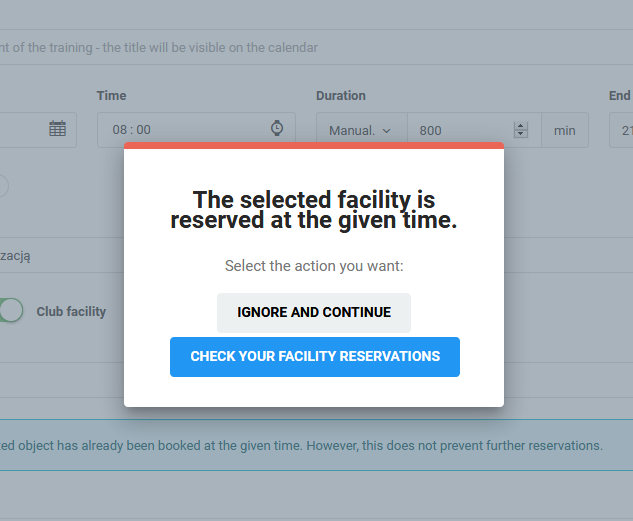Click the Time field showing 08:00
633x521 pixels.
click(180, 130)
